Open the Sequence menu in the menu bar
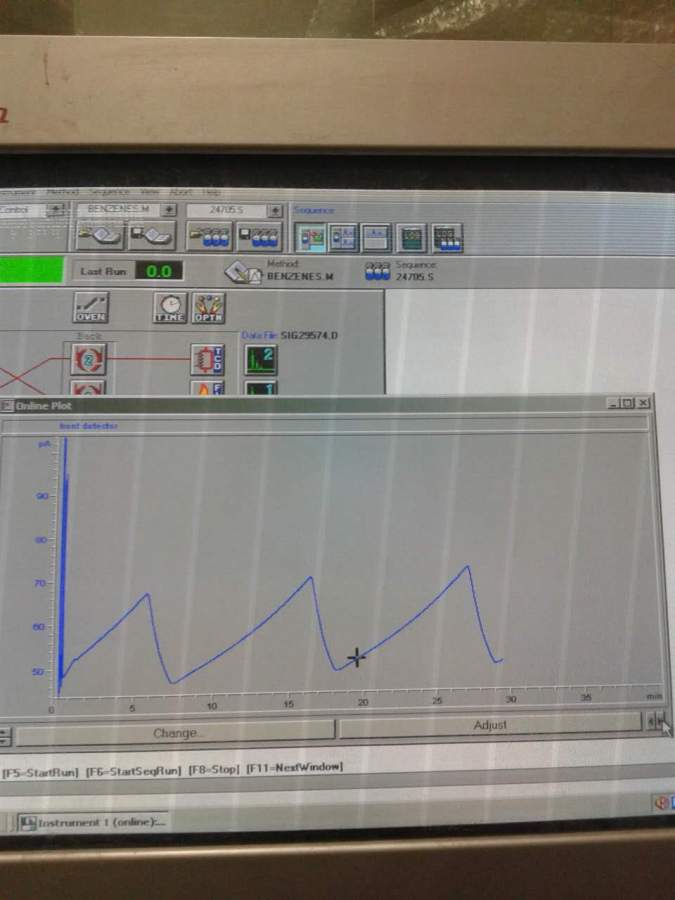 click(108, 192)
